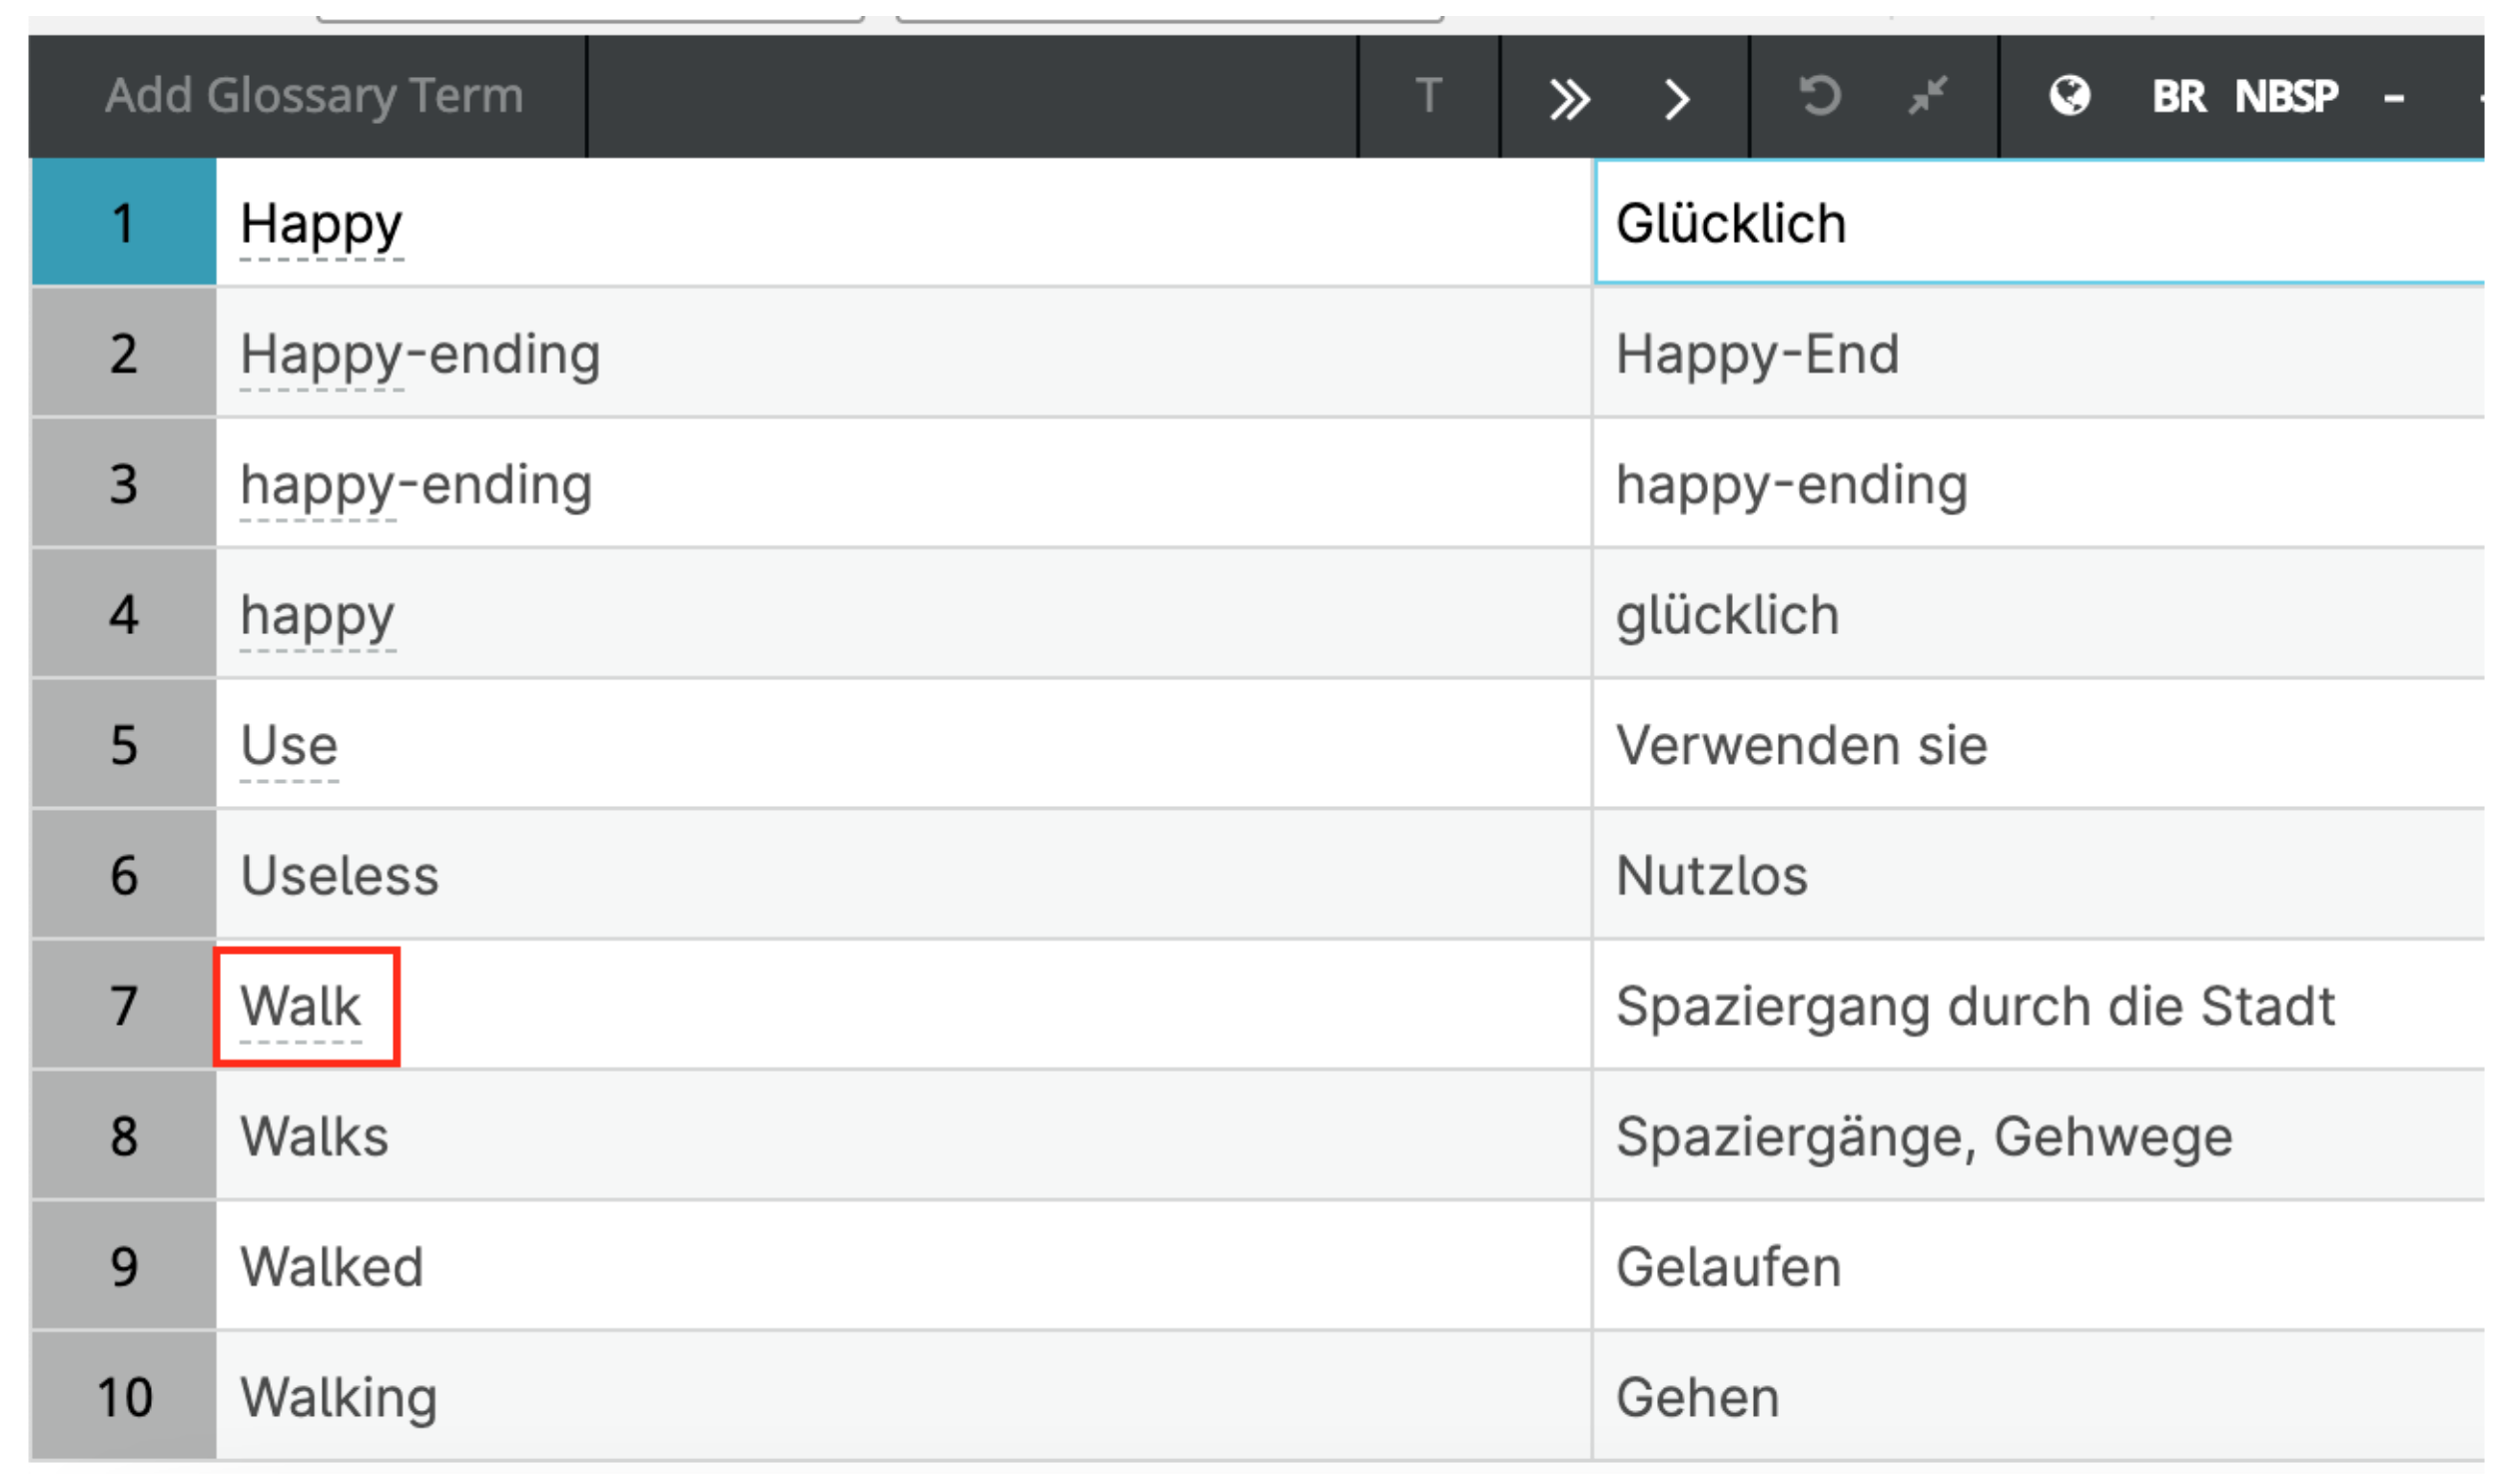Click the collapse arrows icon in toolbar
The height and width of the screenshot is (1484, 2515).
tap(1927, 97)
